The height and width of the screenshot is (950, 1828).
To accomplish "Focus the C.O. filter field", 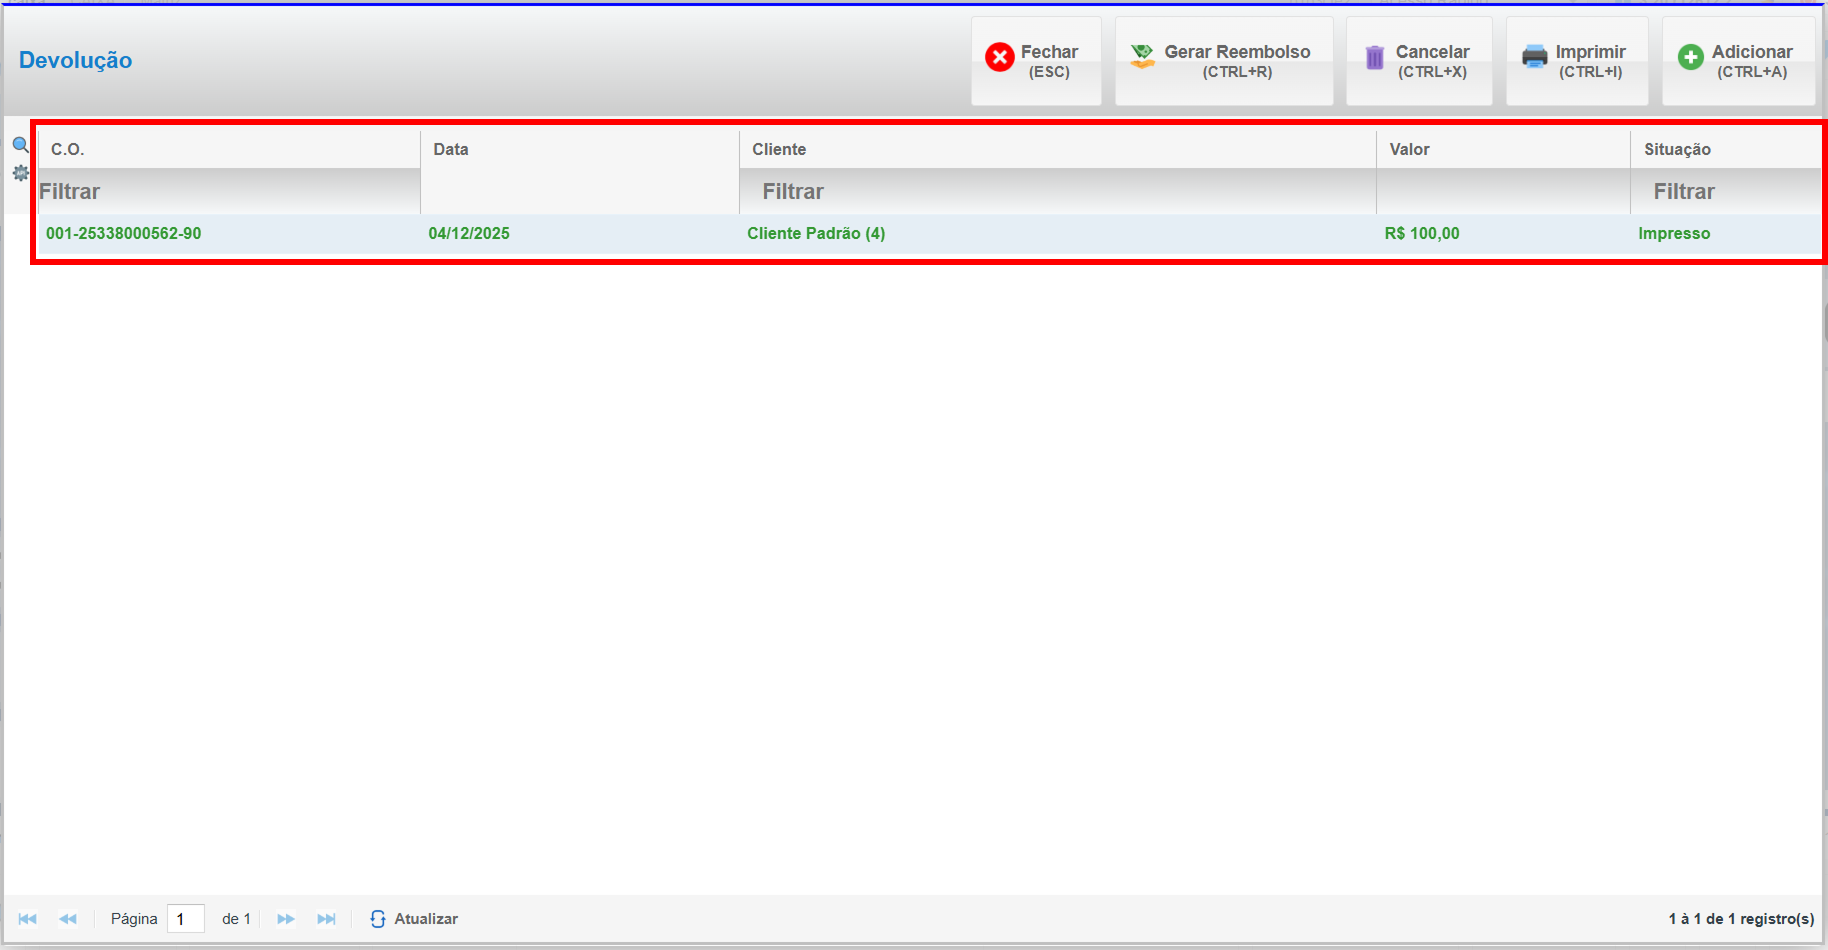I will pyautogui.click(x=228, y=192).
